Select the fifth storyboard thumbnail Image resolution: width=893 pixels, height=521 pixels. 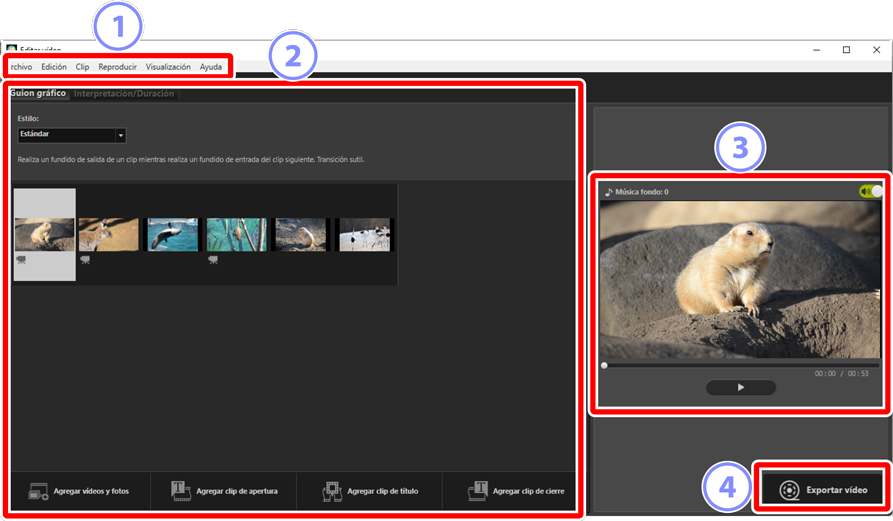point(301,234)
